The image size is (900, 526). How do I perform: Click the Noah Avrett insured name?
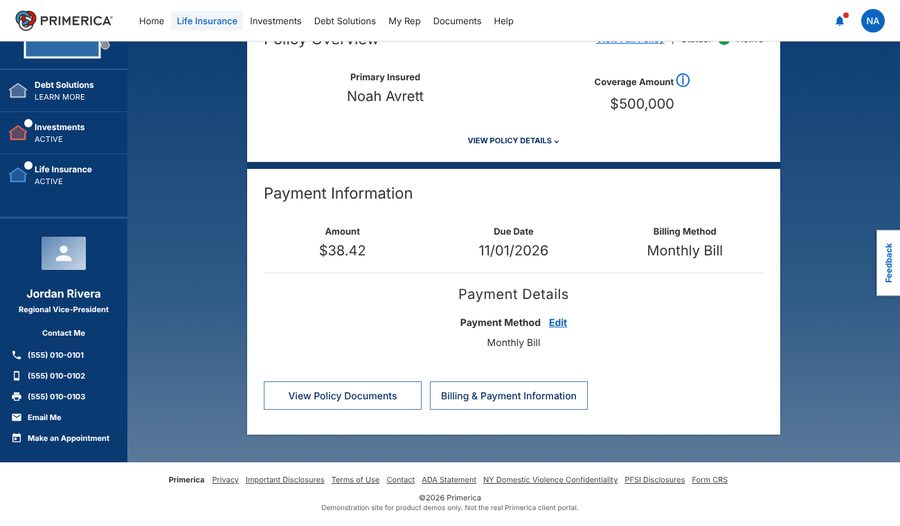click(385, 96)
